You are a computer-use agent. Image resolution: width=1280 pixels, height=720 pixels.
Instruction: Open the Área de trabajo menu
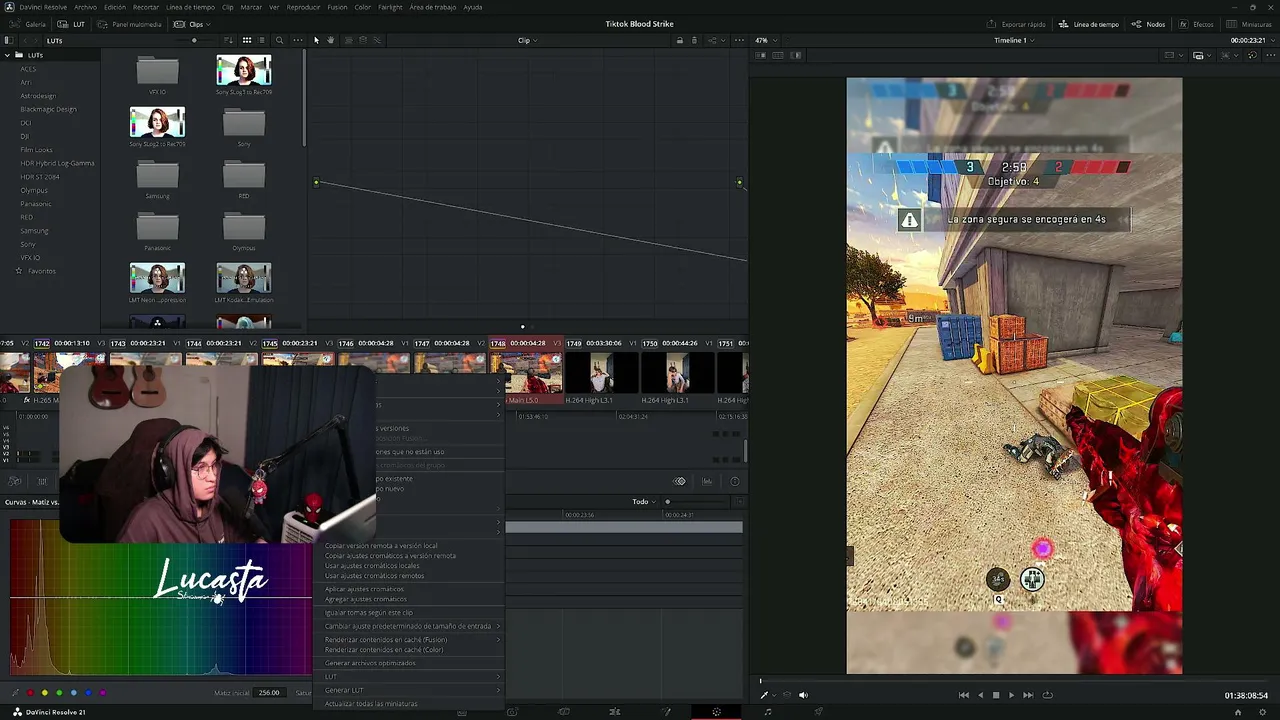433,7
